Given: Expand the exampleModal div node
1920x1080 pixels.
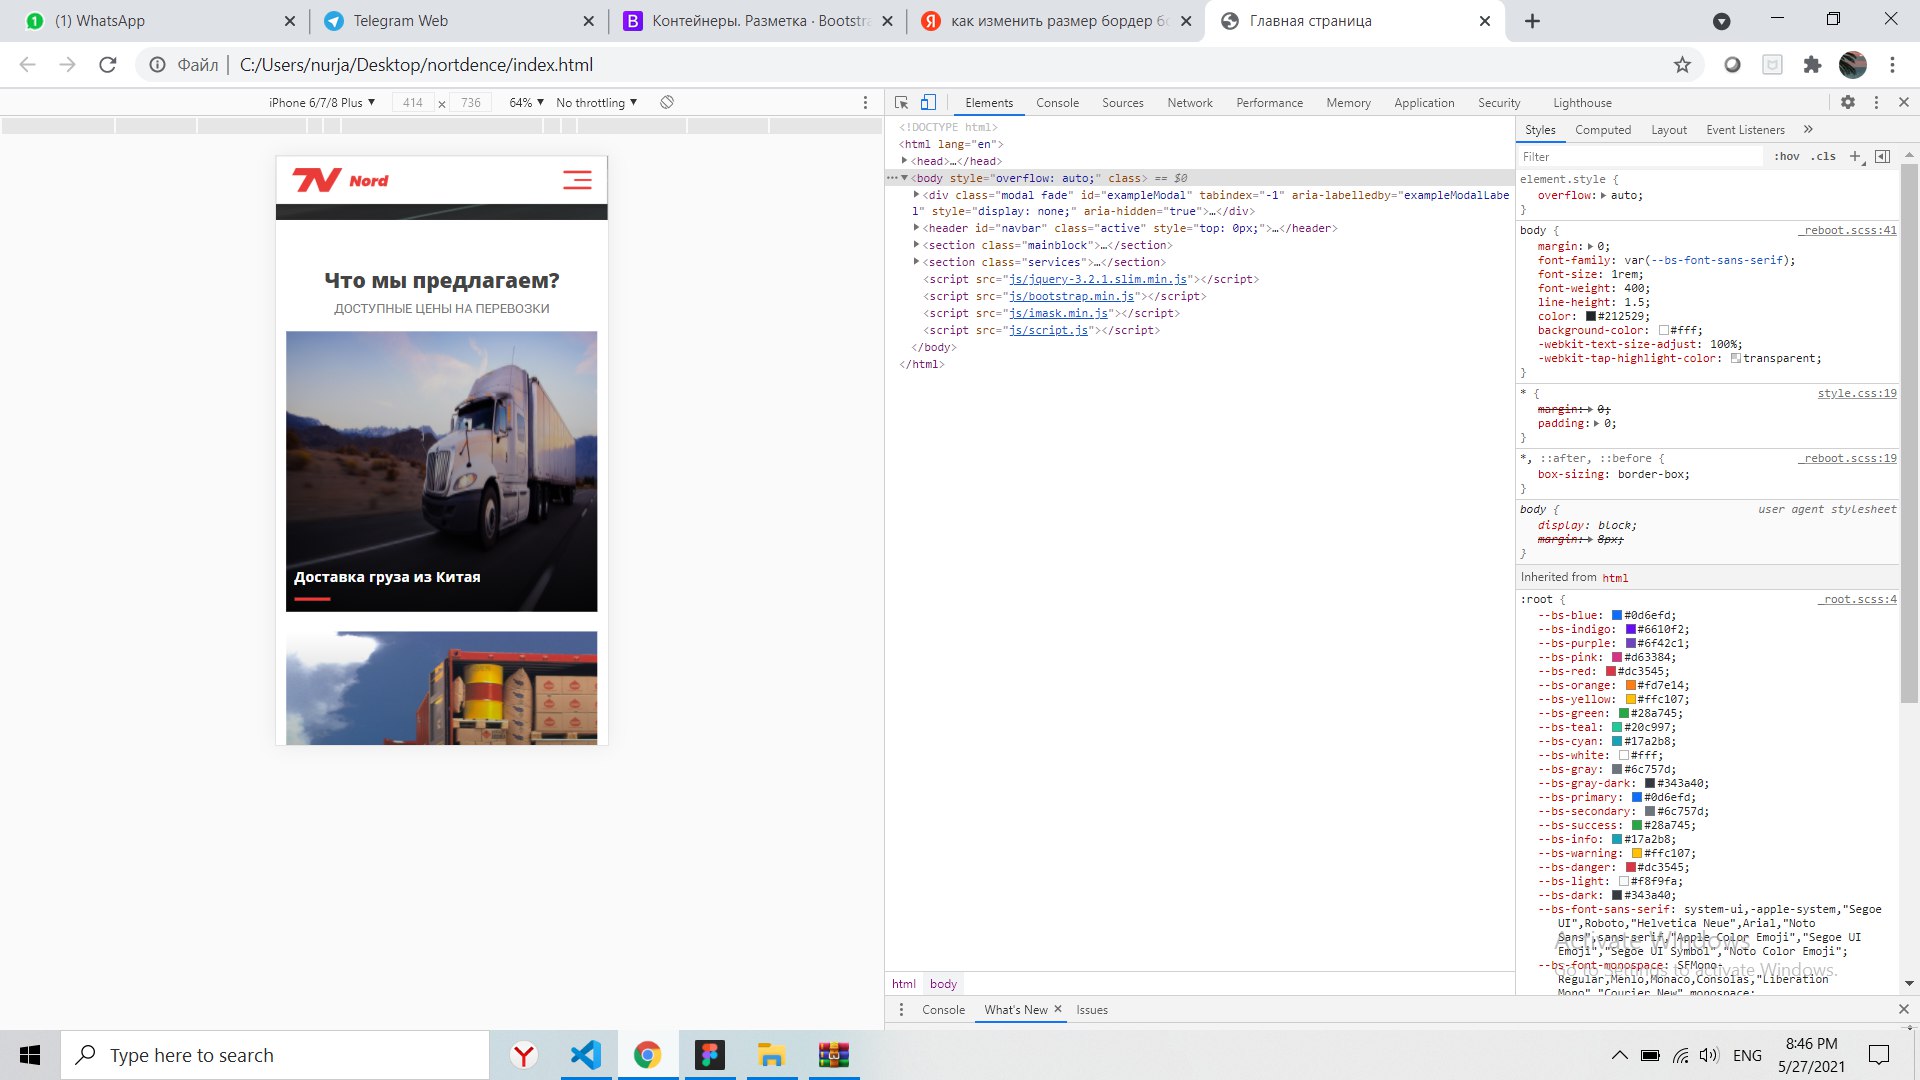Looking at the screenshot, I should [x=917, y=195].
